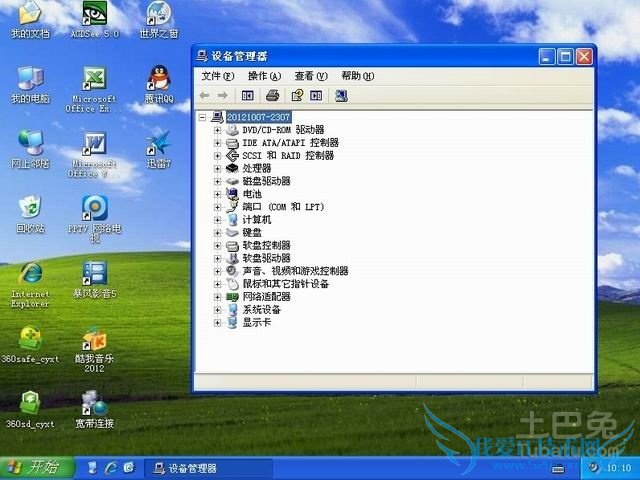Click the Print toolbar icon
The width and height of the screenshot is (640, 480).
coord(273,96)
